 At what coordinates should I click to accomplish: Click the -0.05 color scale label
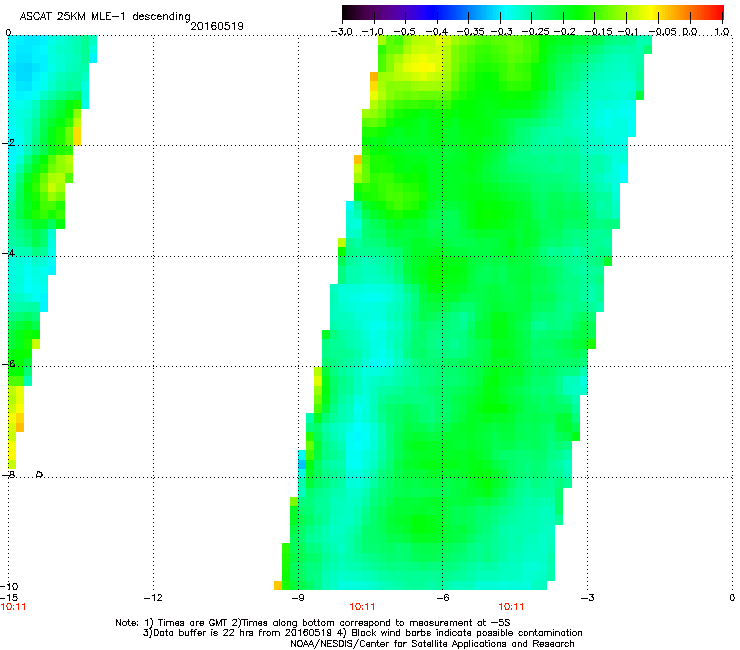click(x=662, y=32)
